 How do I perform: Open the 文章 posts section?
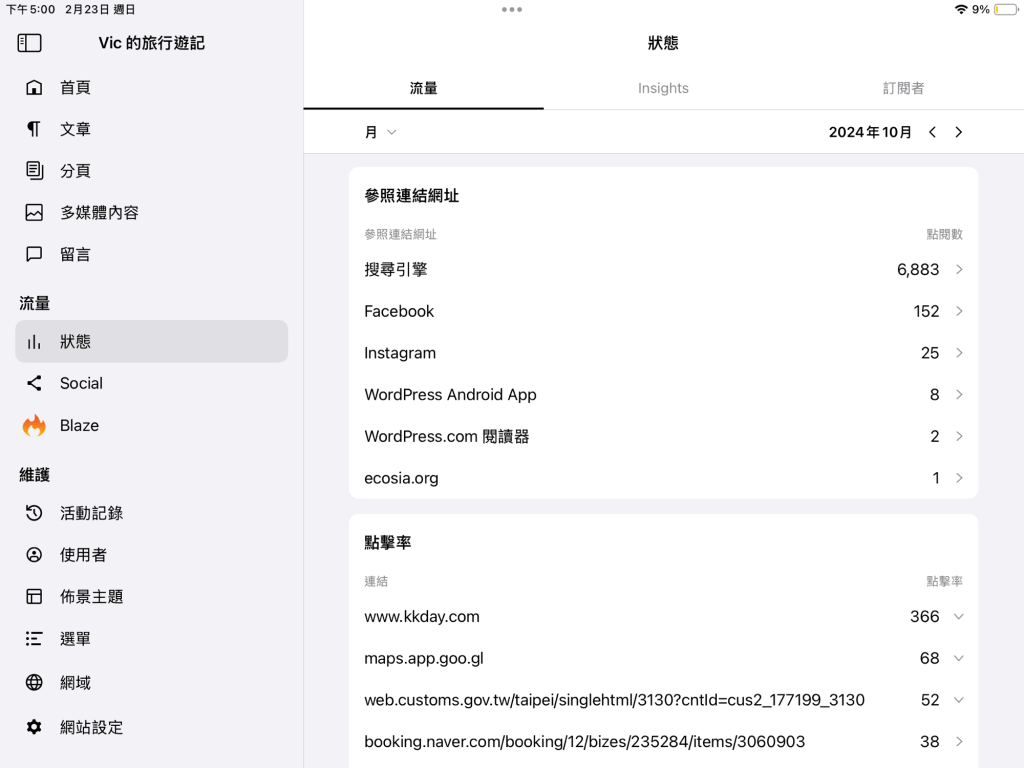pos(75,129)
